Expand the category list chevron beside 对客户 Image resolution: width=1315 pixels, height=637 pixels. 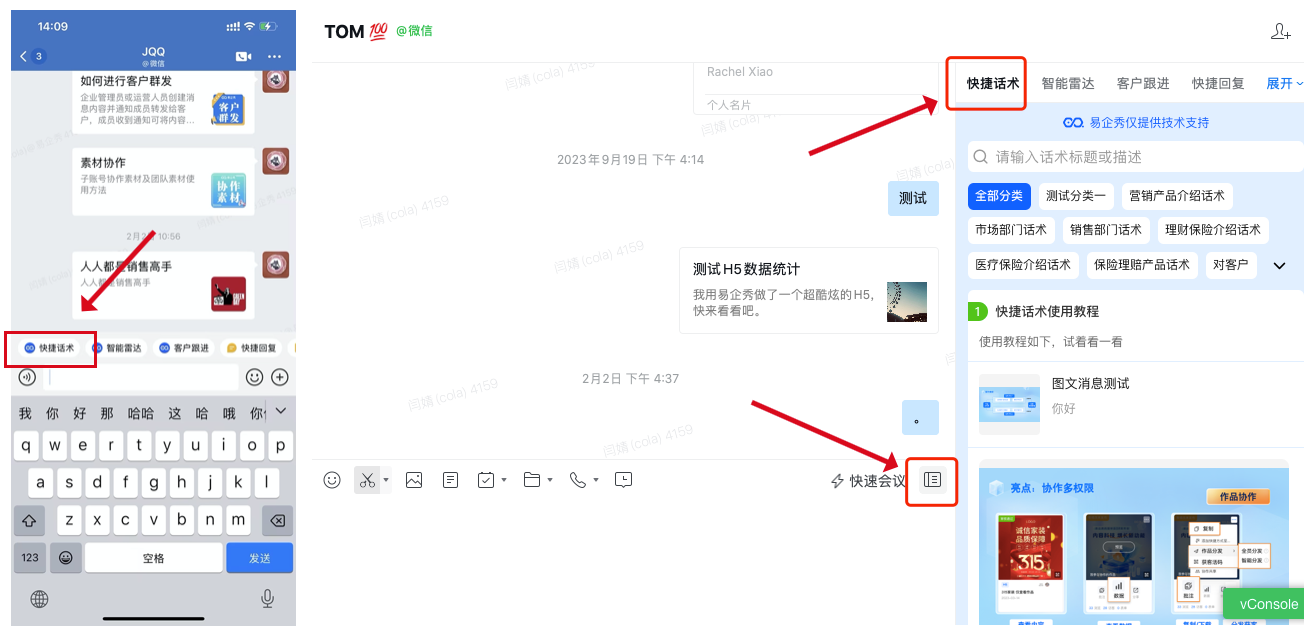(x=1279, y=266)
